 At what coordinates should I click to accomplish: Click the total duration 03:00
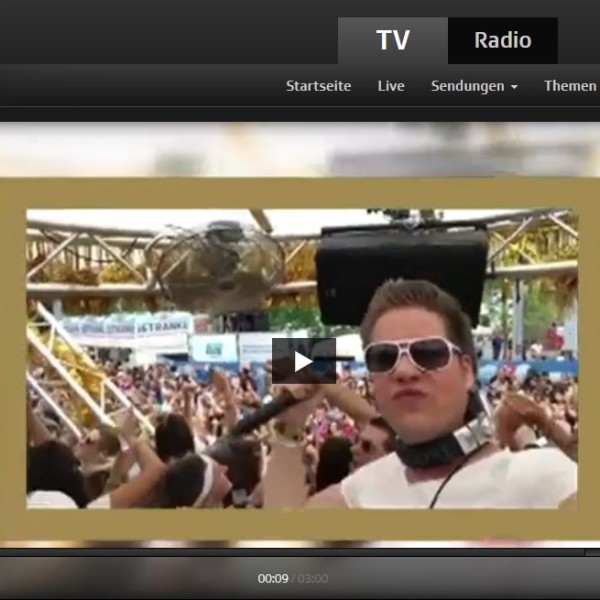pos(312,578)
